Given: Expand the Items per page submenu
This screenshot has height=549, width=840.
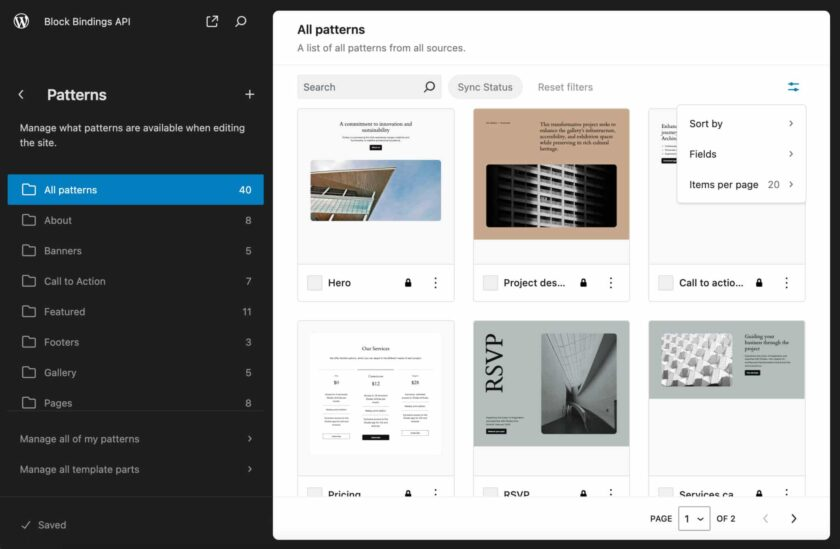Looking at the screenshot, I should pos(741,185).
